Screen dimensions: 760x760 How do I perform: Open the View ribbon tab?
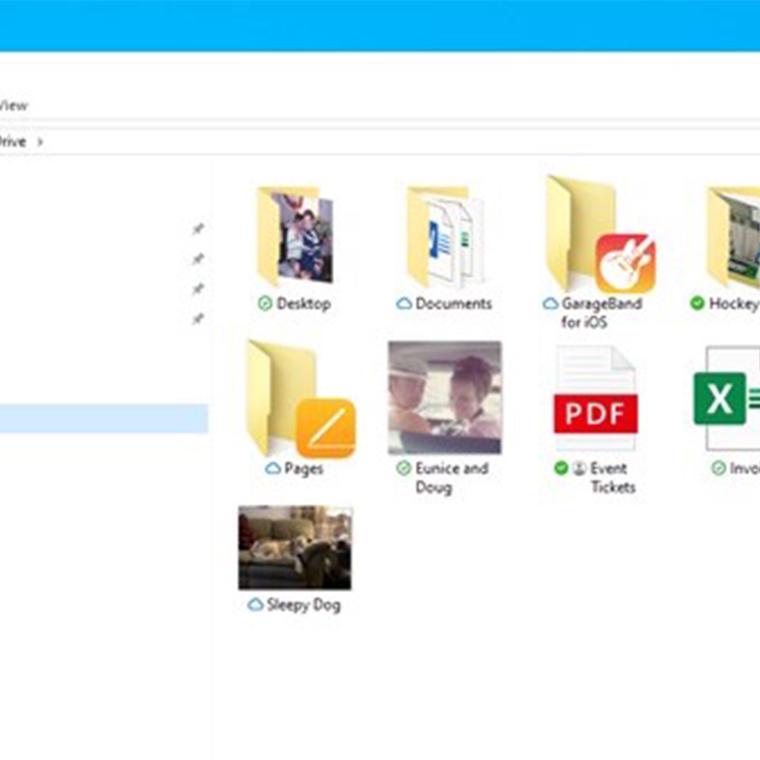click(14, 105)
